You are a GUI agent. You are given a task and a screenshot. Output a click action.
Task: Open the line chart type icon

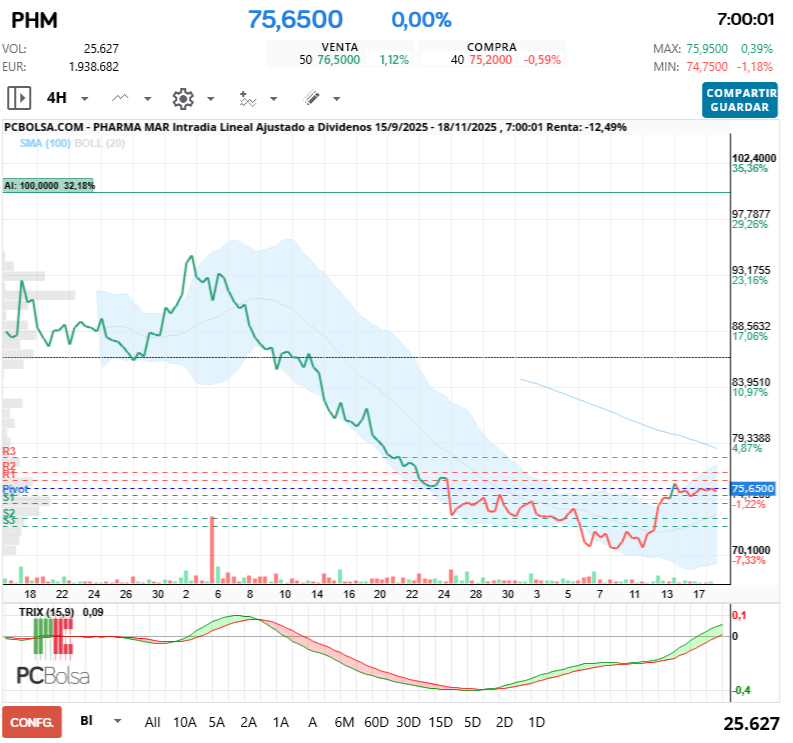pyautogui.click(x=121, y=98)
